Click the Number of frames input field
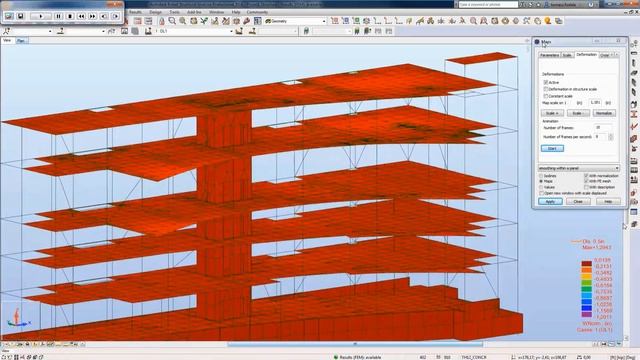 (603, 128)
